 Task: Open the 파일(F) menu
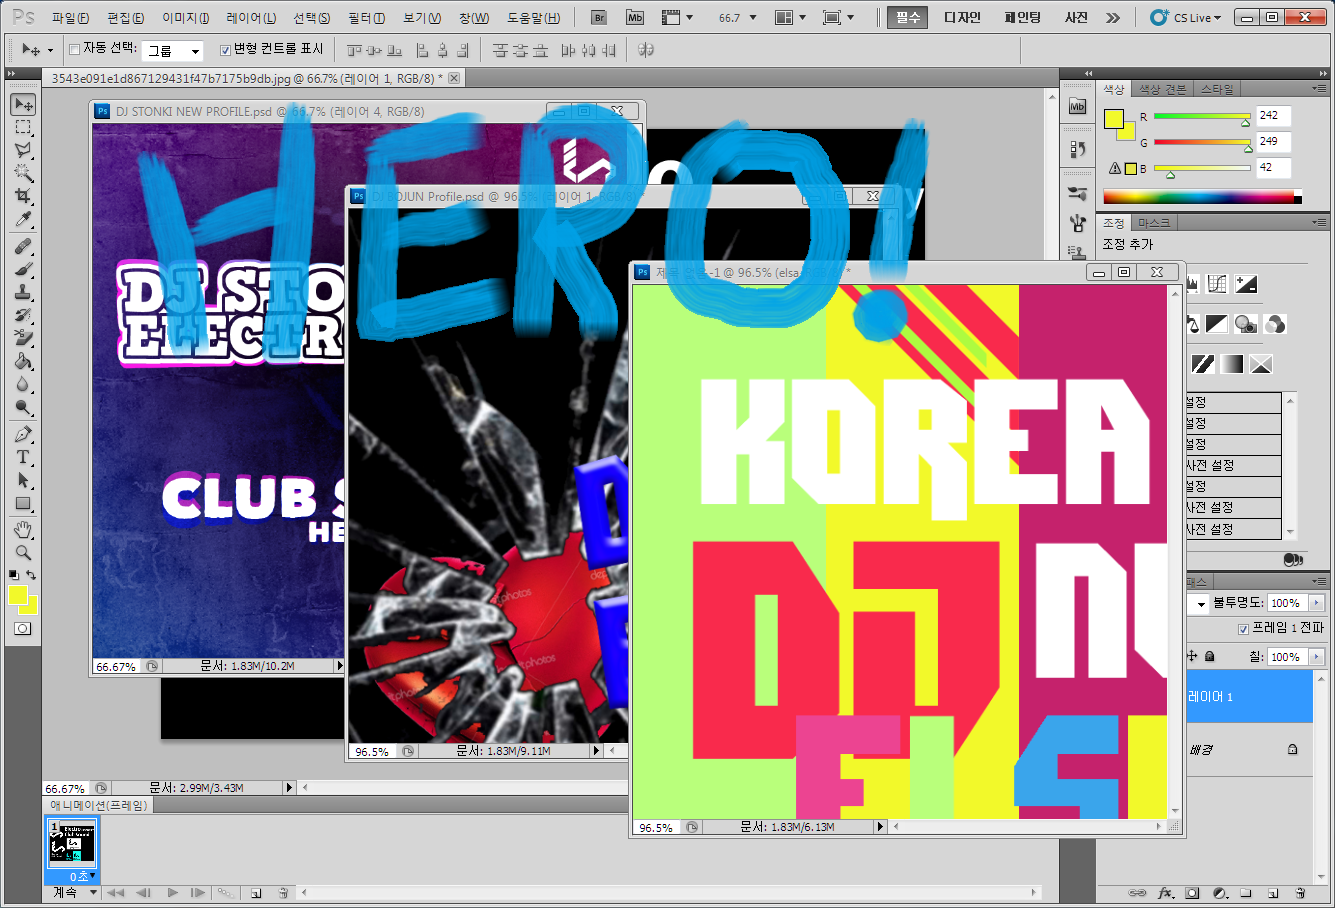point(70,18)
